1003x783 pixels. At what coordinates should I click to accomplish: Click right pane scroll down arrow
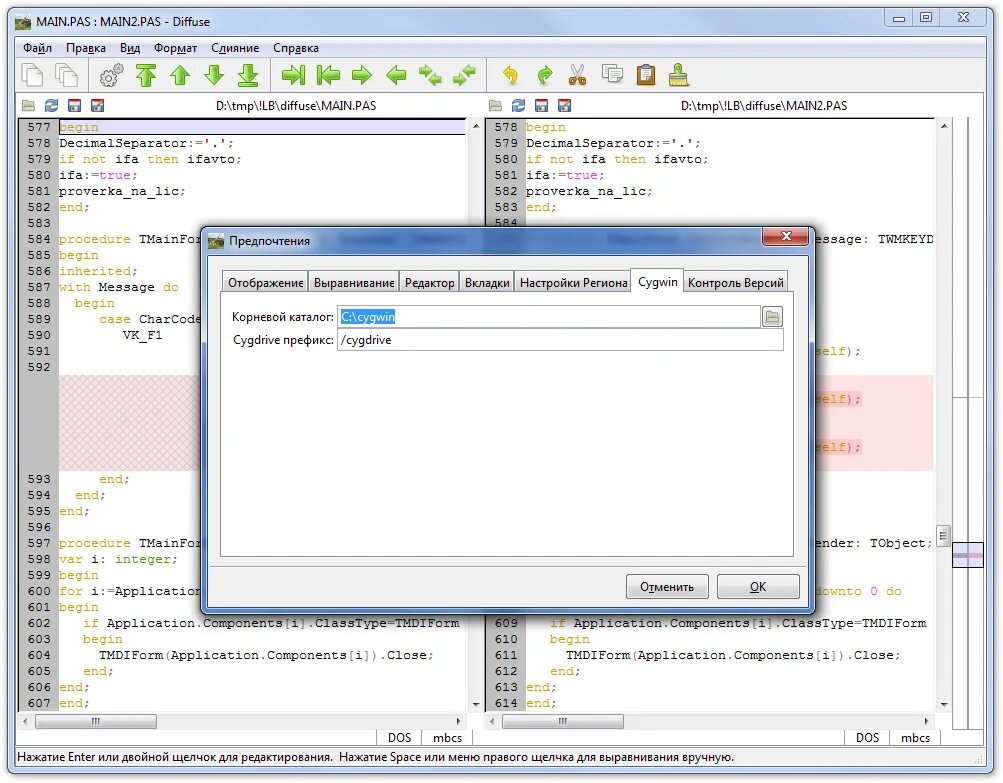coord(944,704)
